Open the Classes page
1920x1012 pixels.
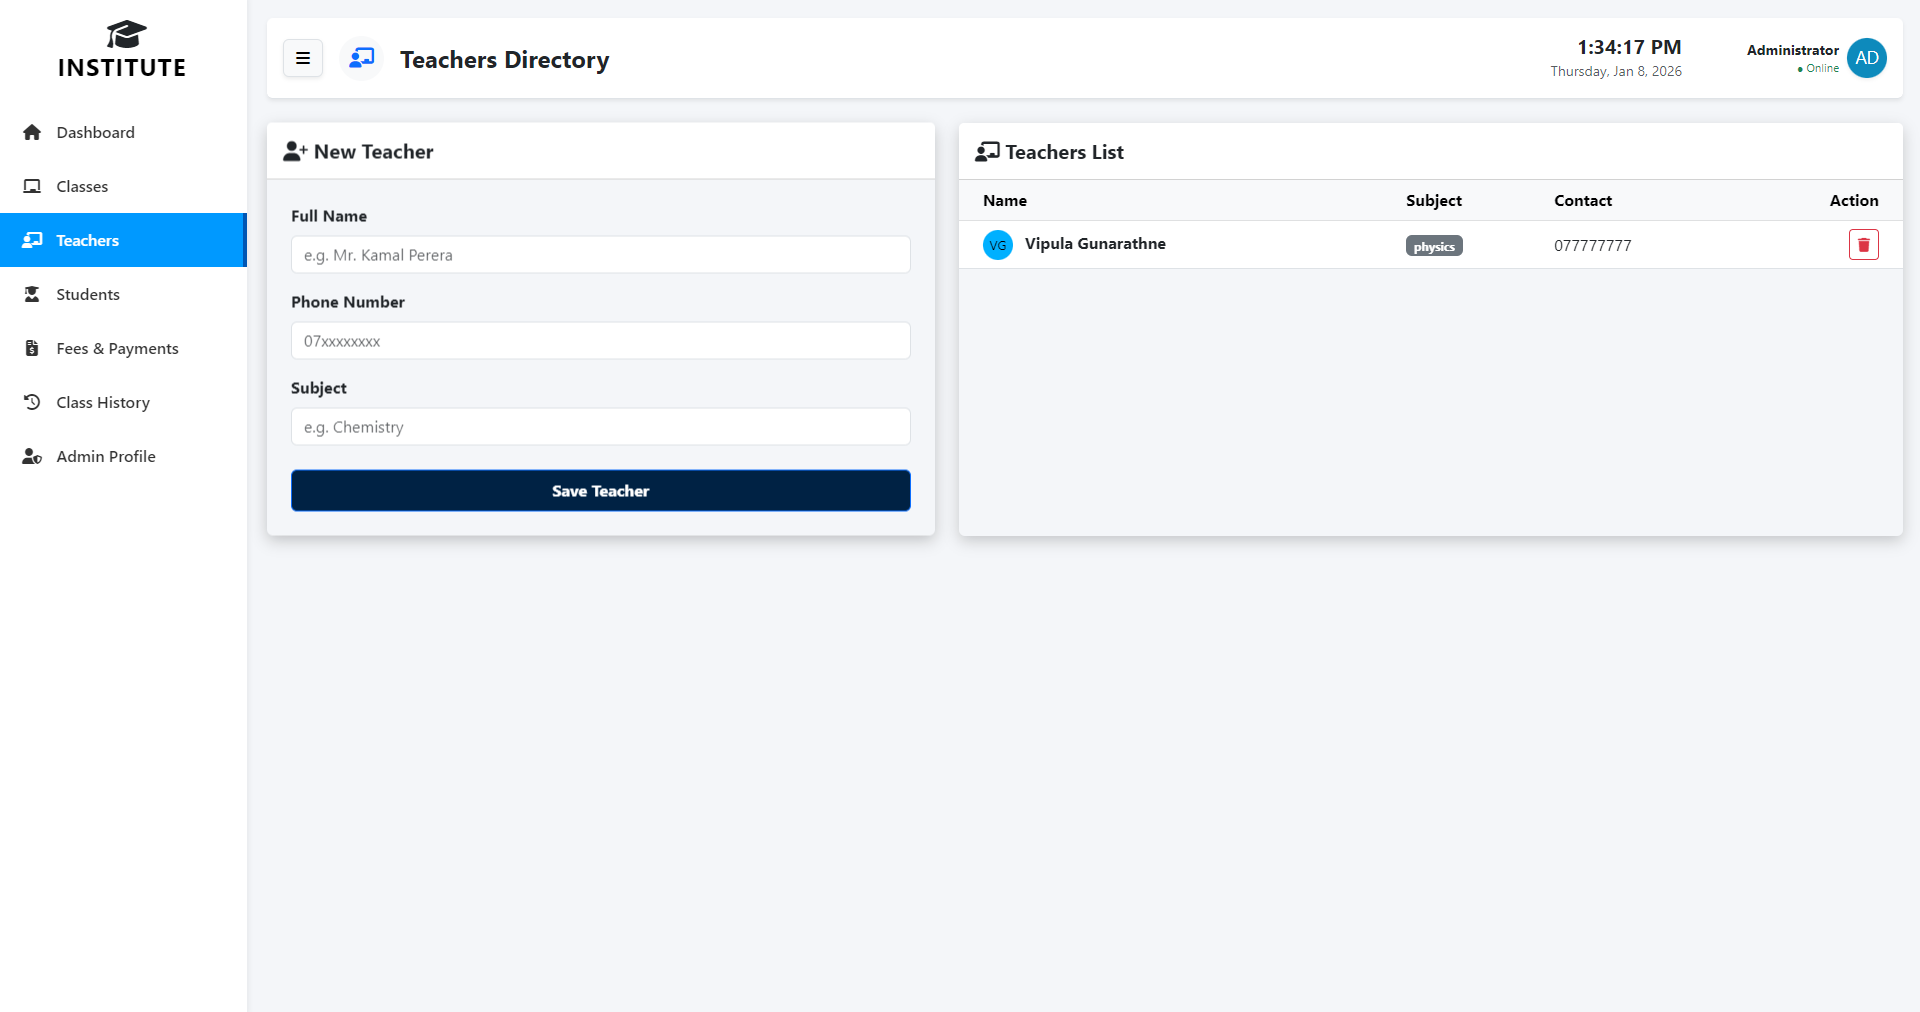pos(82,187)
